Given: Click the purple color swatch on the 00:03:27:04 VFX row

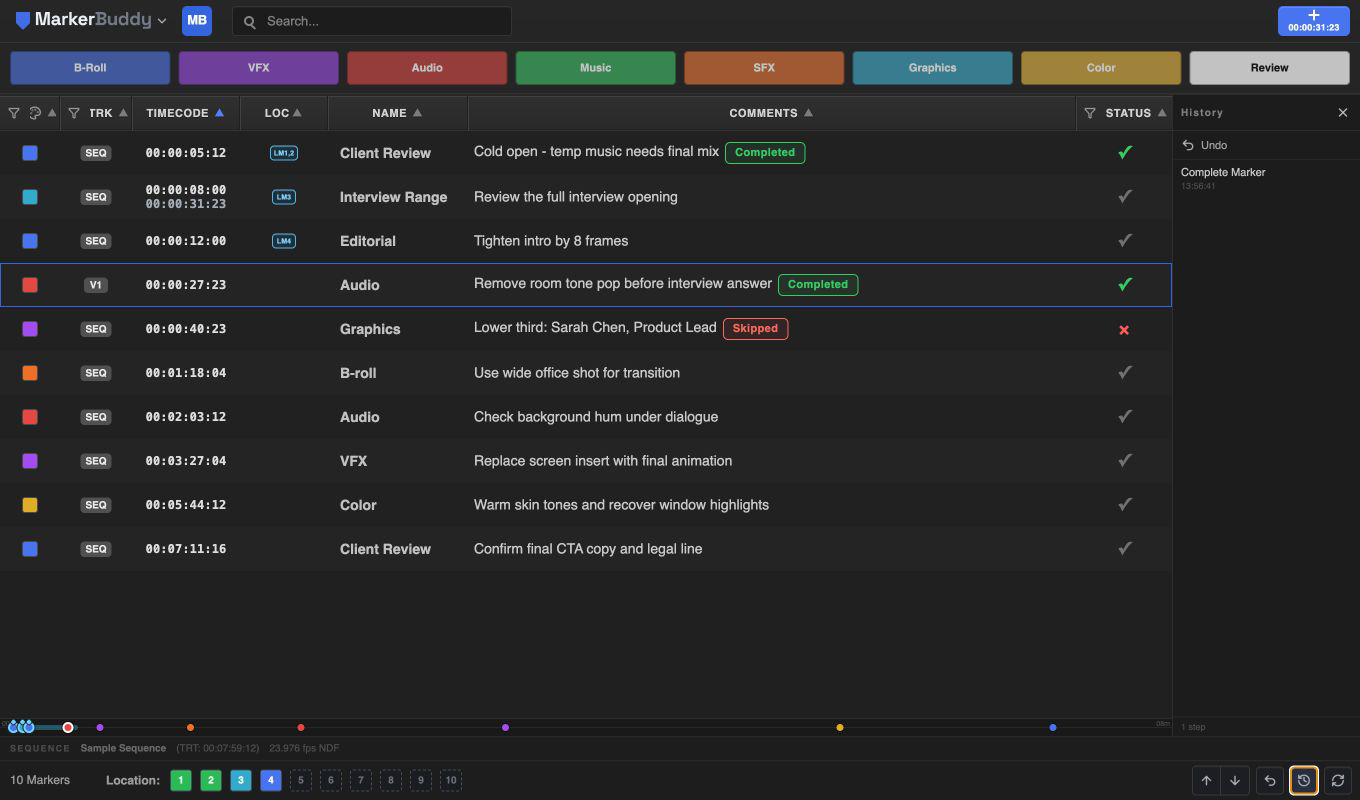Looking at the screenshot, I should pos(30,461).
